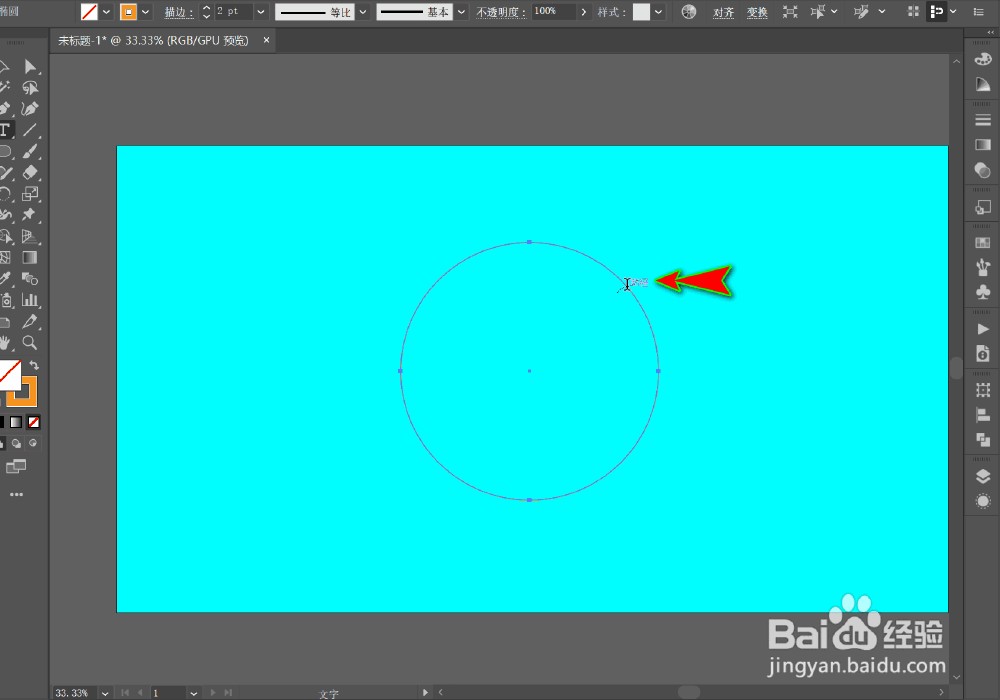The height and width of the screenshot is (700, 1000).
Task: Switch to Draw Behind mode
Action: (16, 443)
